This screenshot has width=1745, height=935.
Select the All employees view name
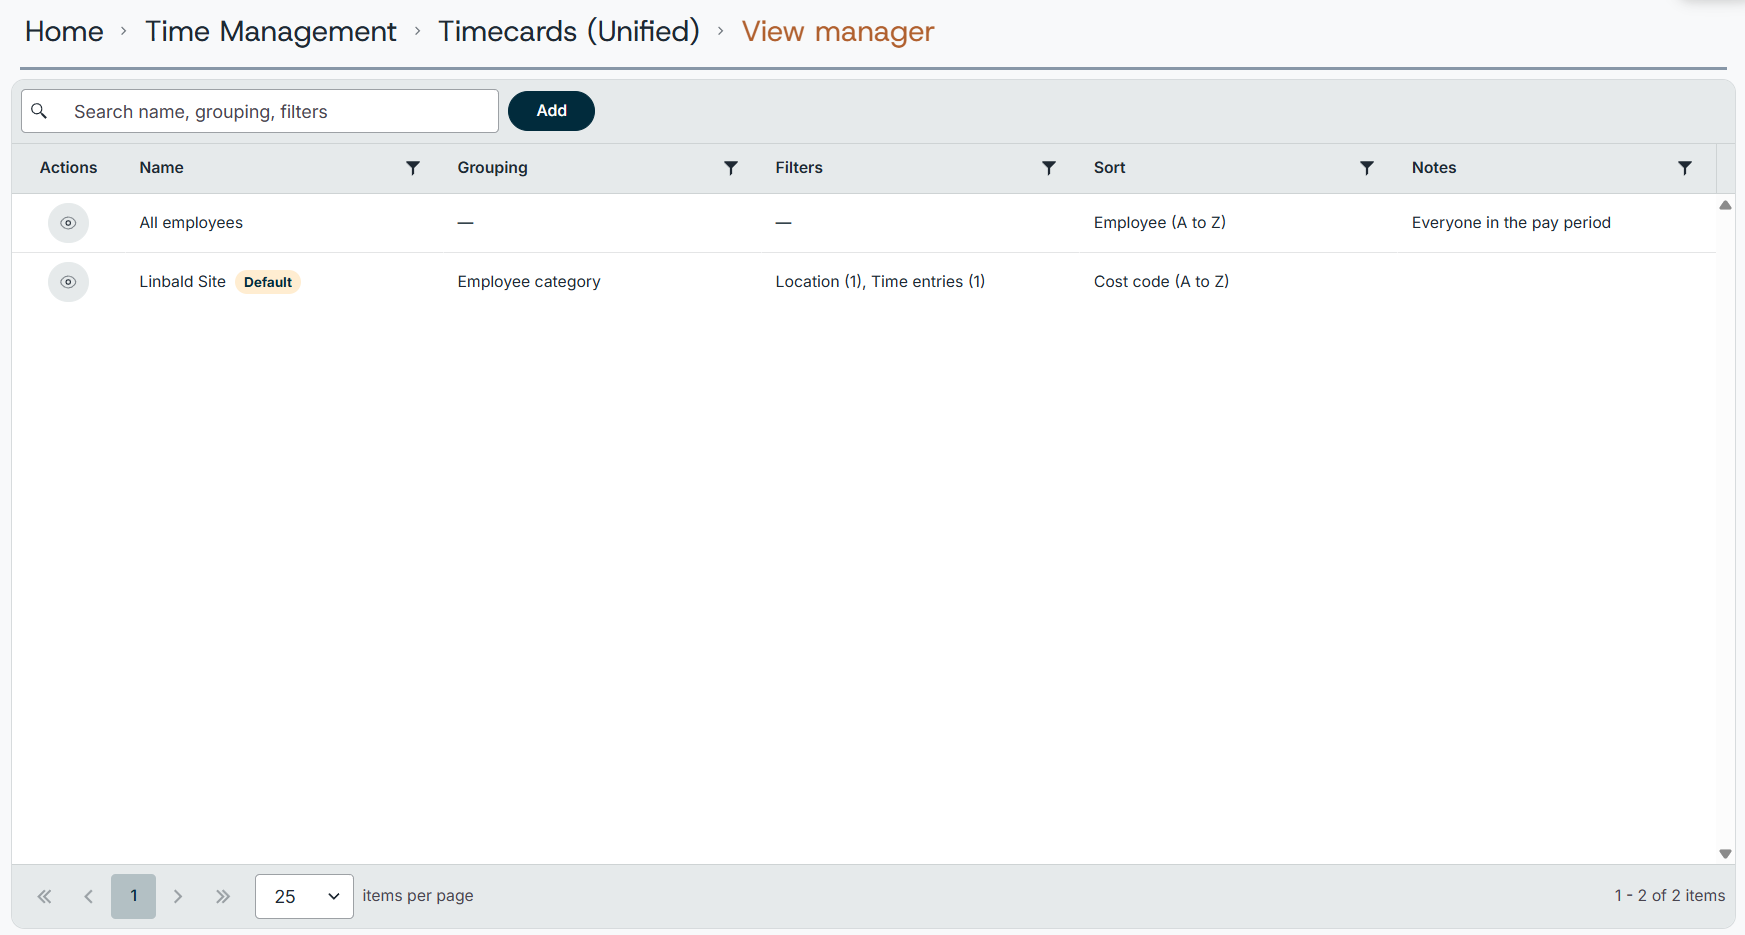(191, 223)
